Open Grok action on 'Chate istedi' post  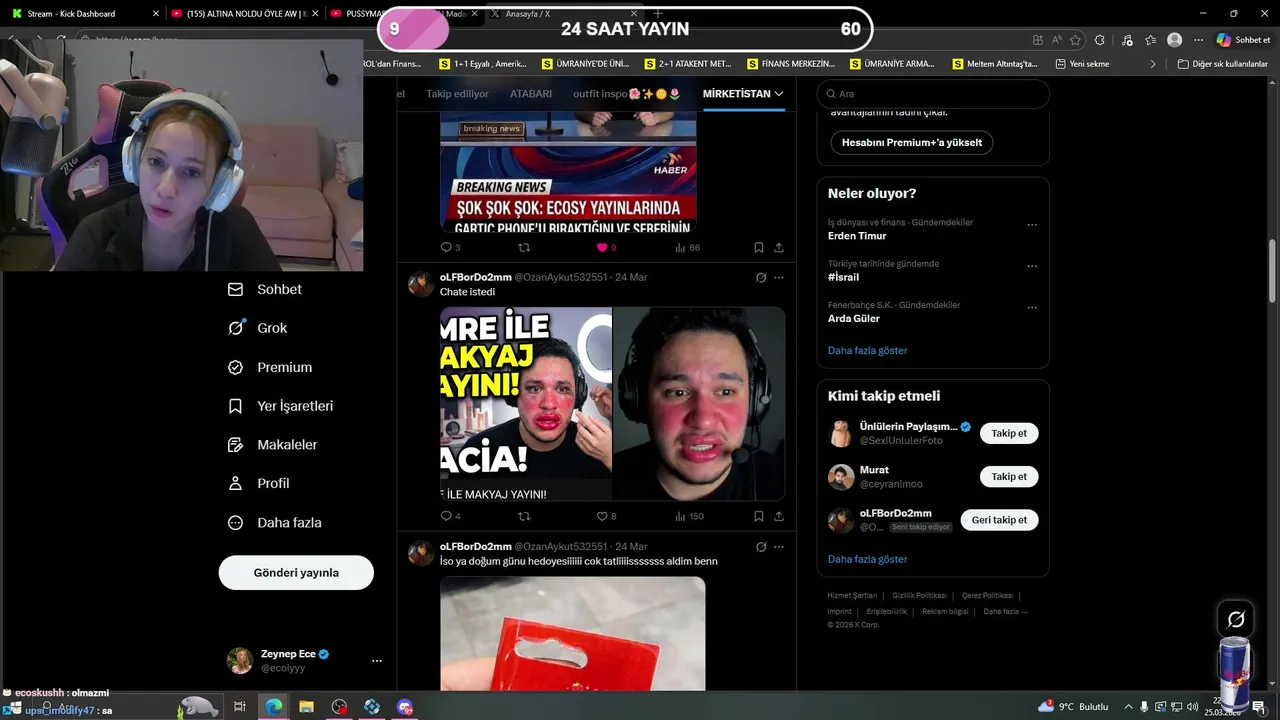tap(761, 277)
